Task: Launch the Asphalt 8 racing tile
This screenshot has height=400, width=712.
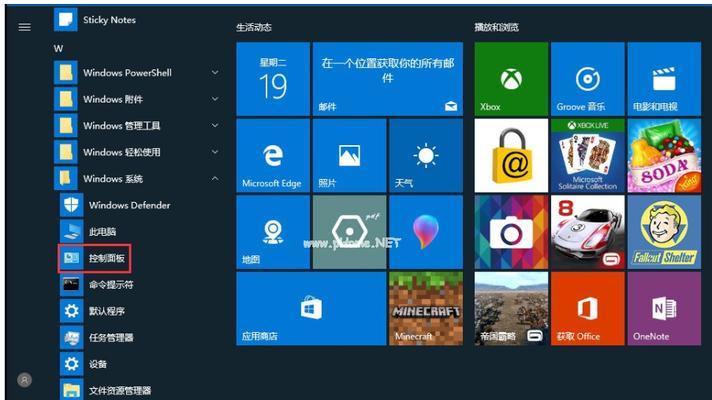Action: tap(588, 232)
